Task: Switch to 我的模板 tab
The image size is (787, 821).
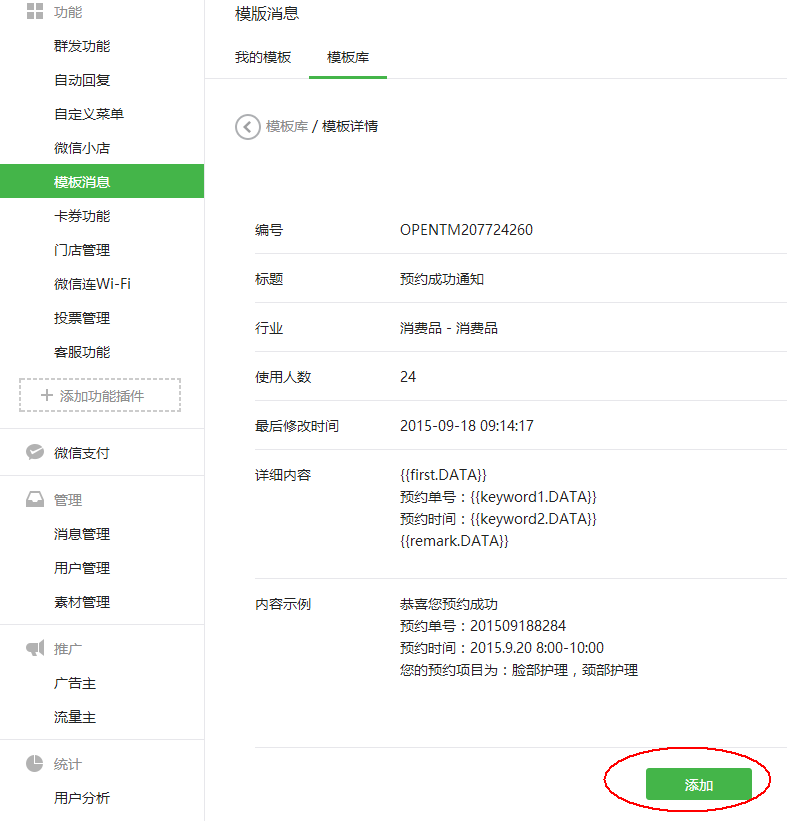Action: tap(263, 57)
